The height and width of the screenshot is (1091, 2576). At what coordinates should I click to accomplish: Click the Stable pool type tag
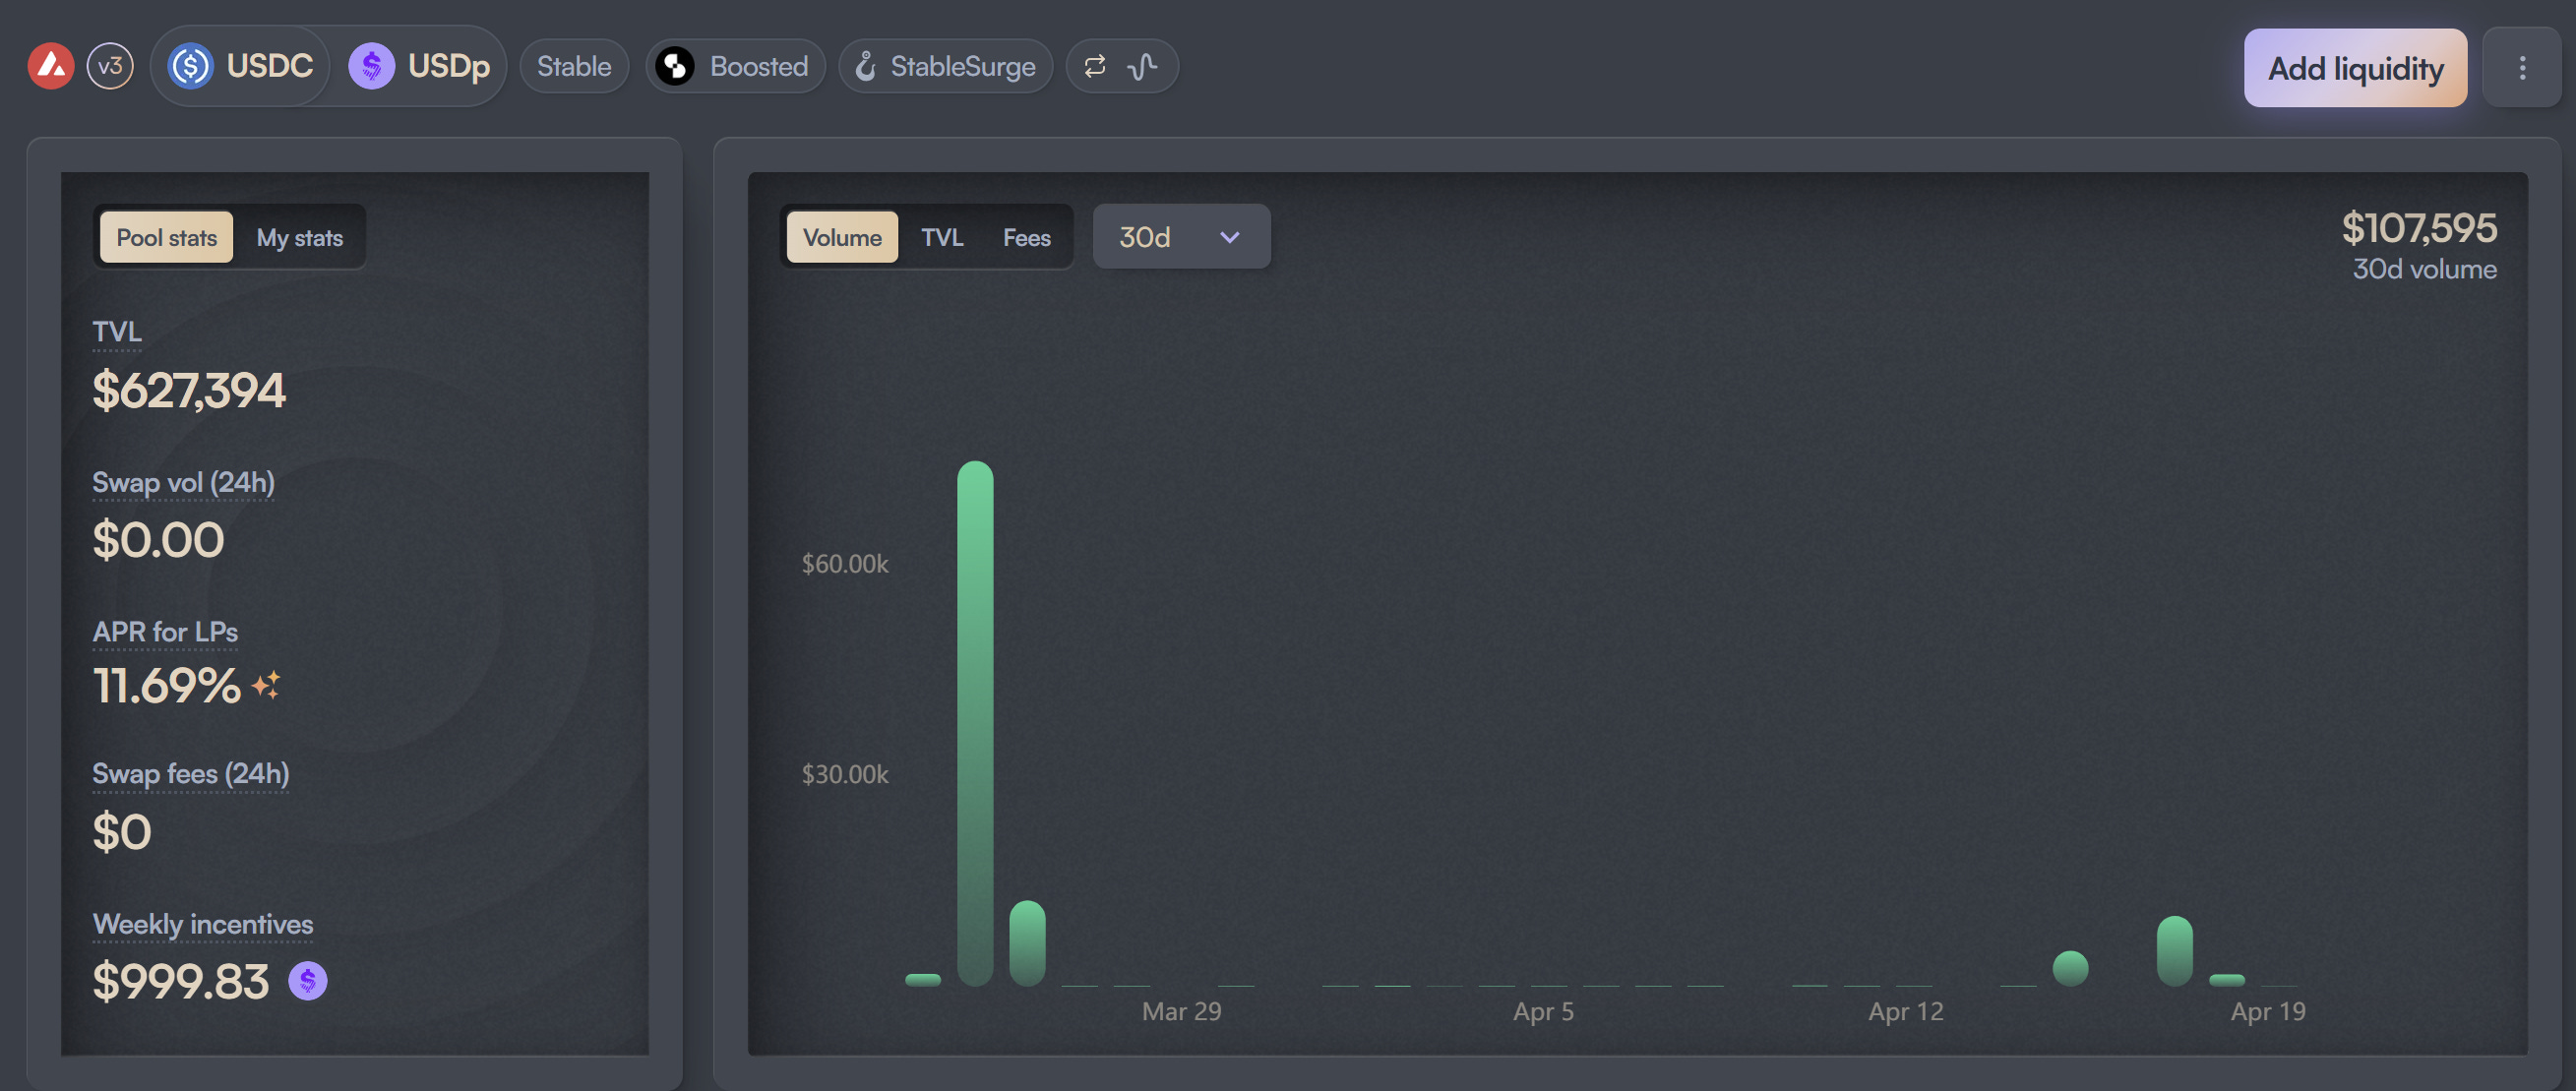(574, 67)
